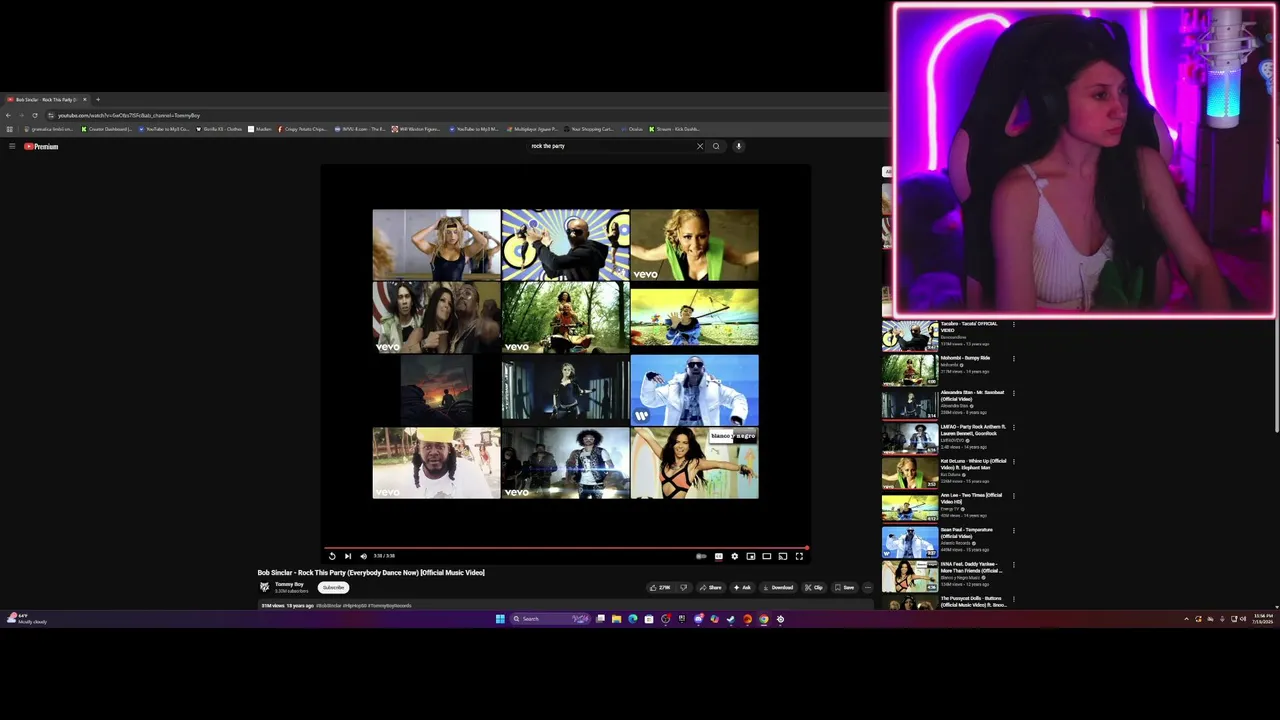
Task: Click the search box containing 'rock the party'
Action: click(x=610, y=146)
